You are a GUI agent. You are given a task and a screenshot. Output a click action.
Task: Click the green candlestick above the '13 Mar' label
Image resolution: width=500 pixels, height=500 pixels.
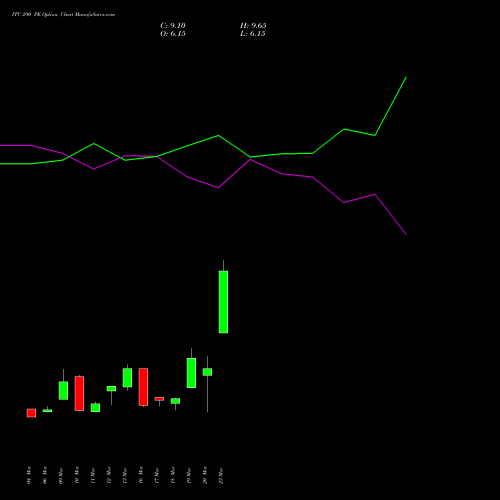click(x=127, y=378)
